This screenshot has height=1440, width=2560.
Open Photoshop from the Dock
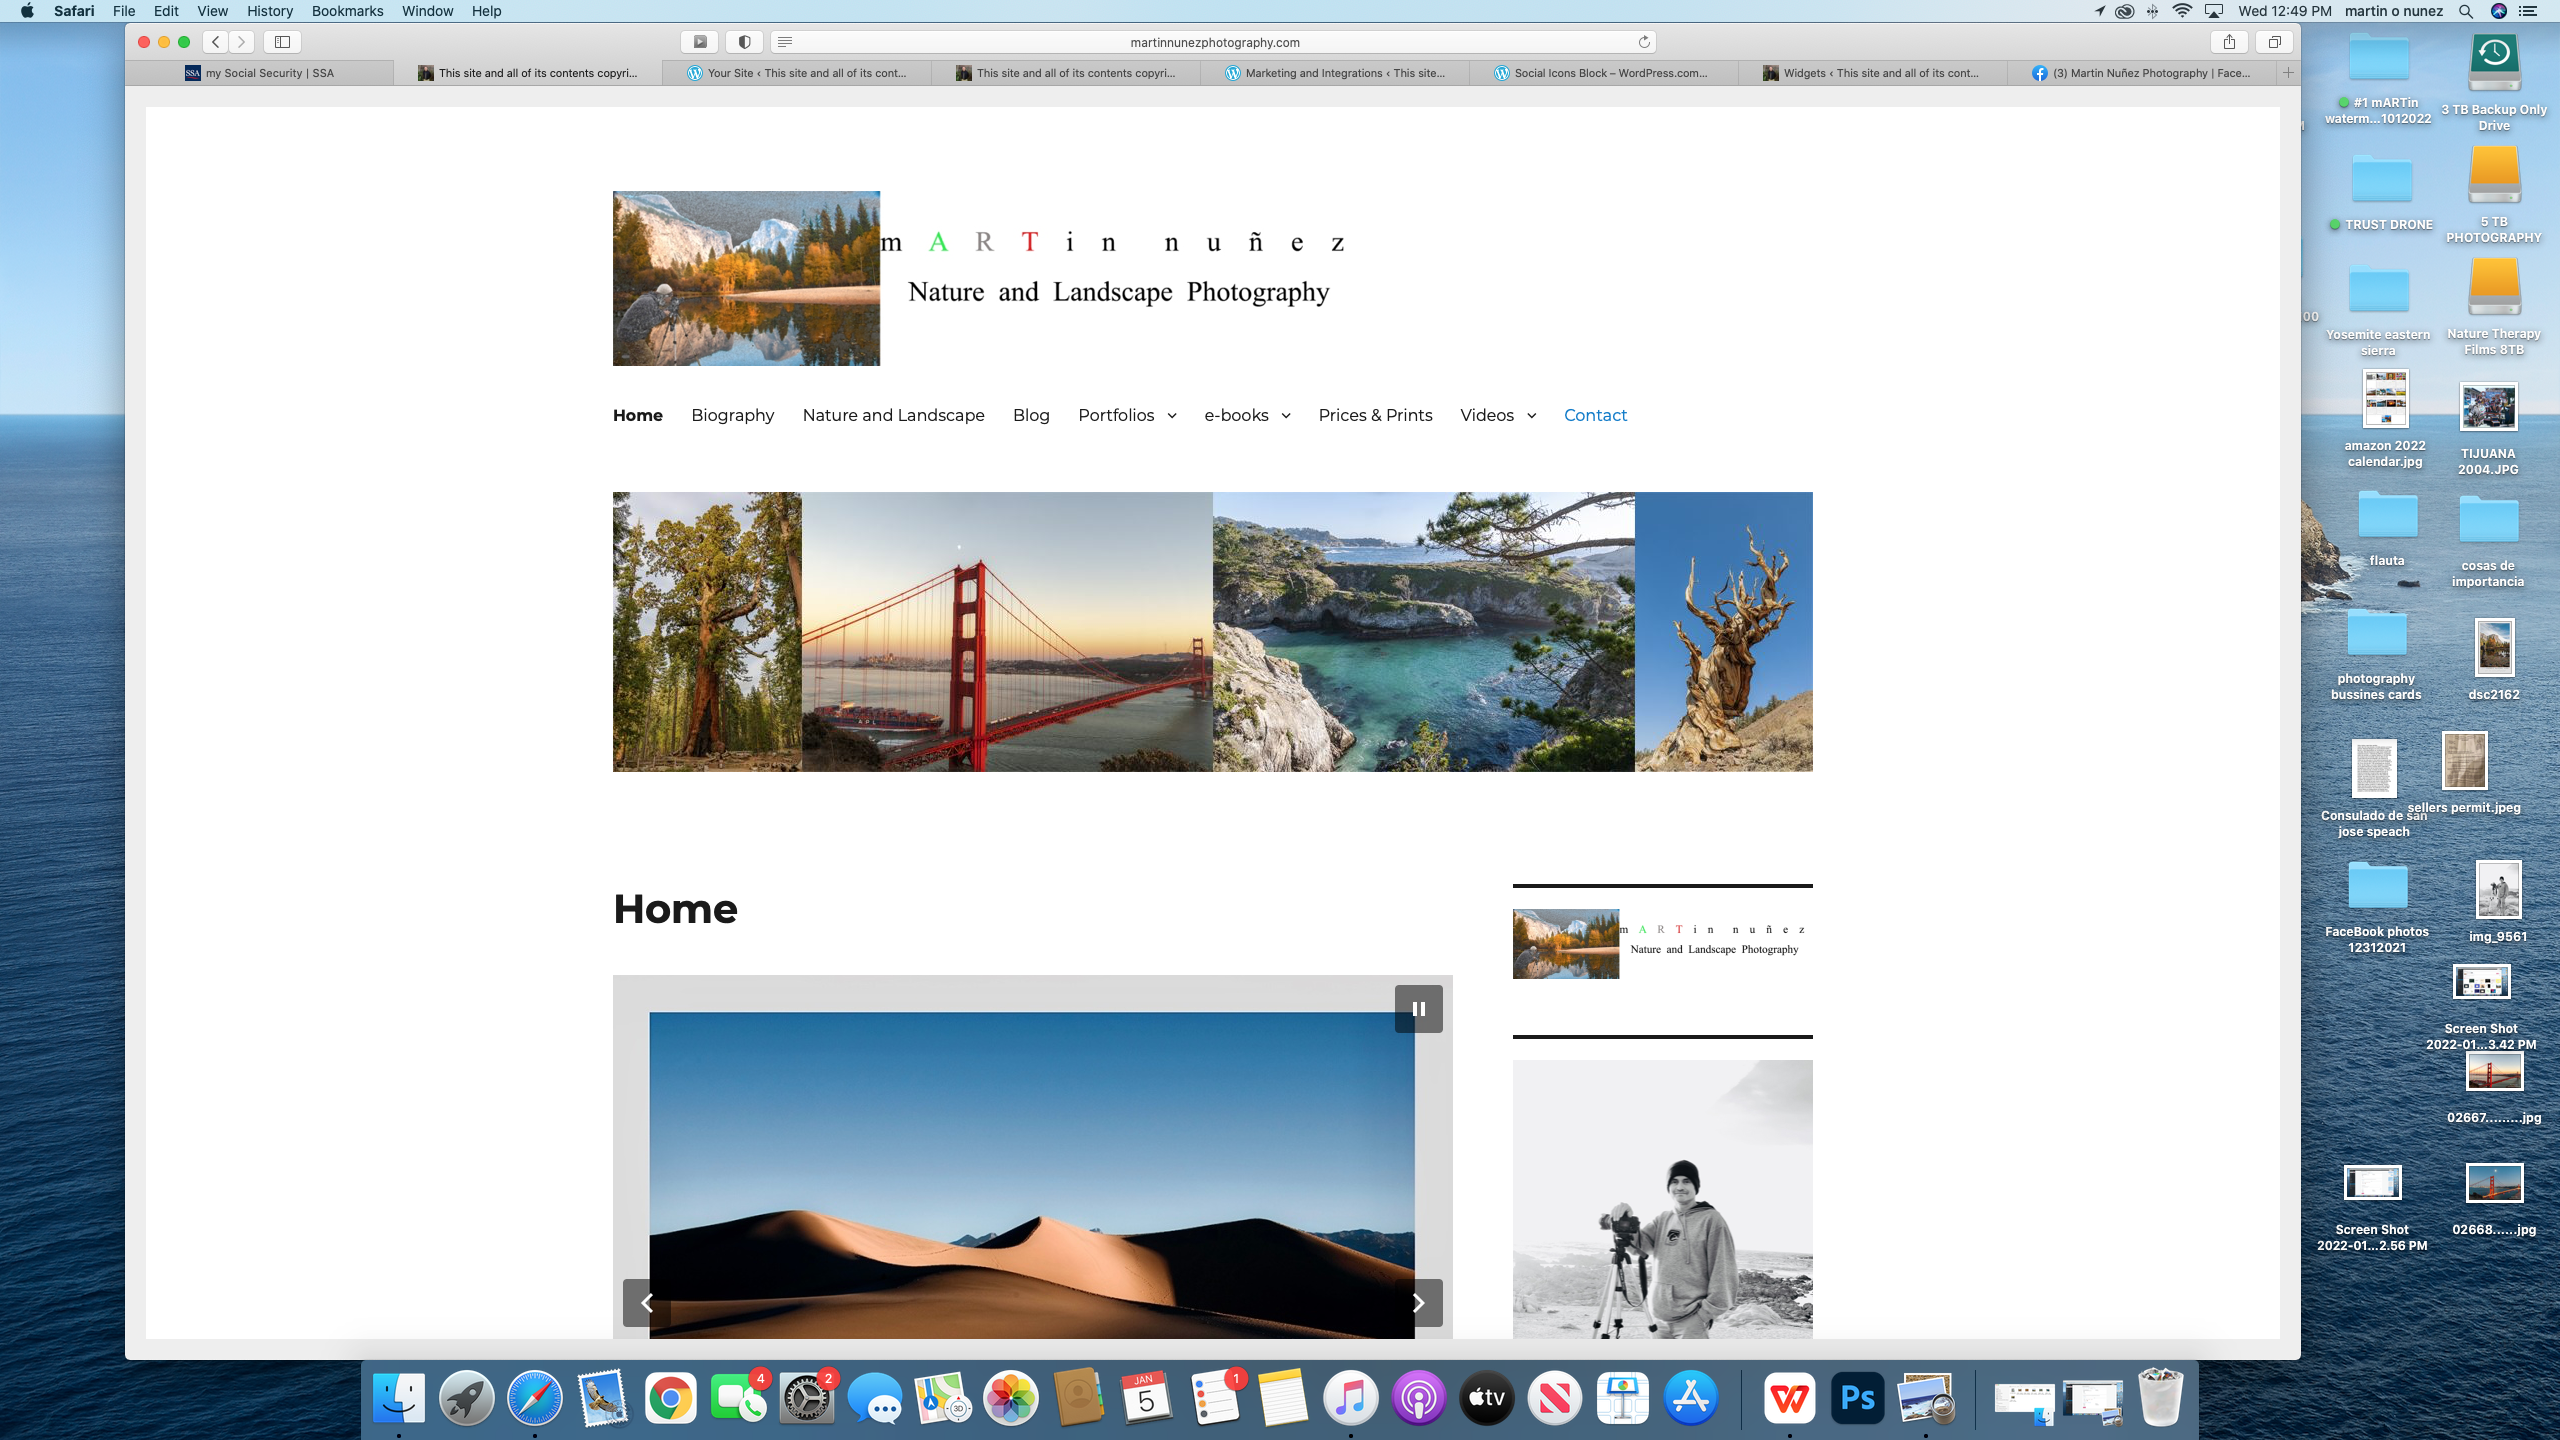point(1857,1397)
